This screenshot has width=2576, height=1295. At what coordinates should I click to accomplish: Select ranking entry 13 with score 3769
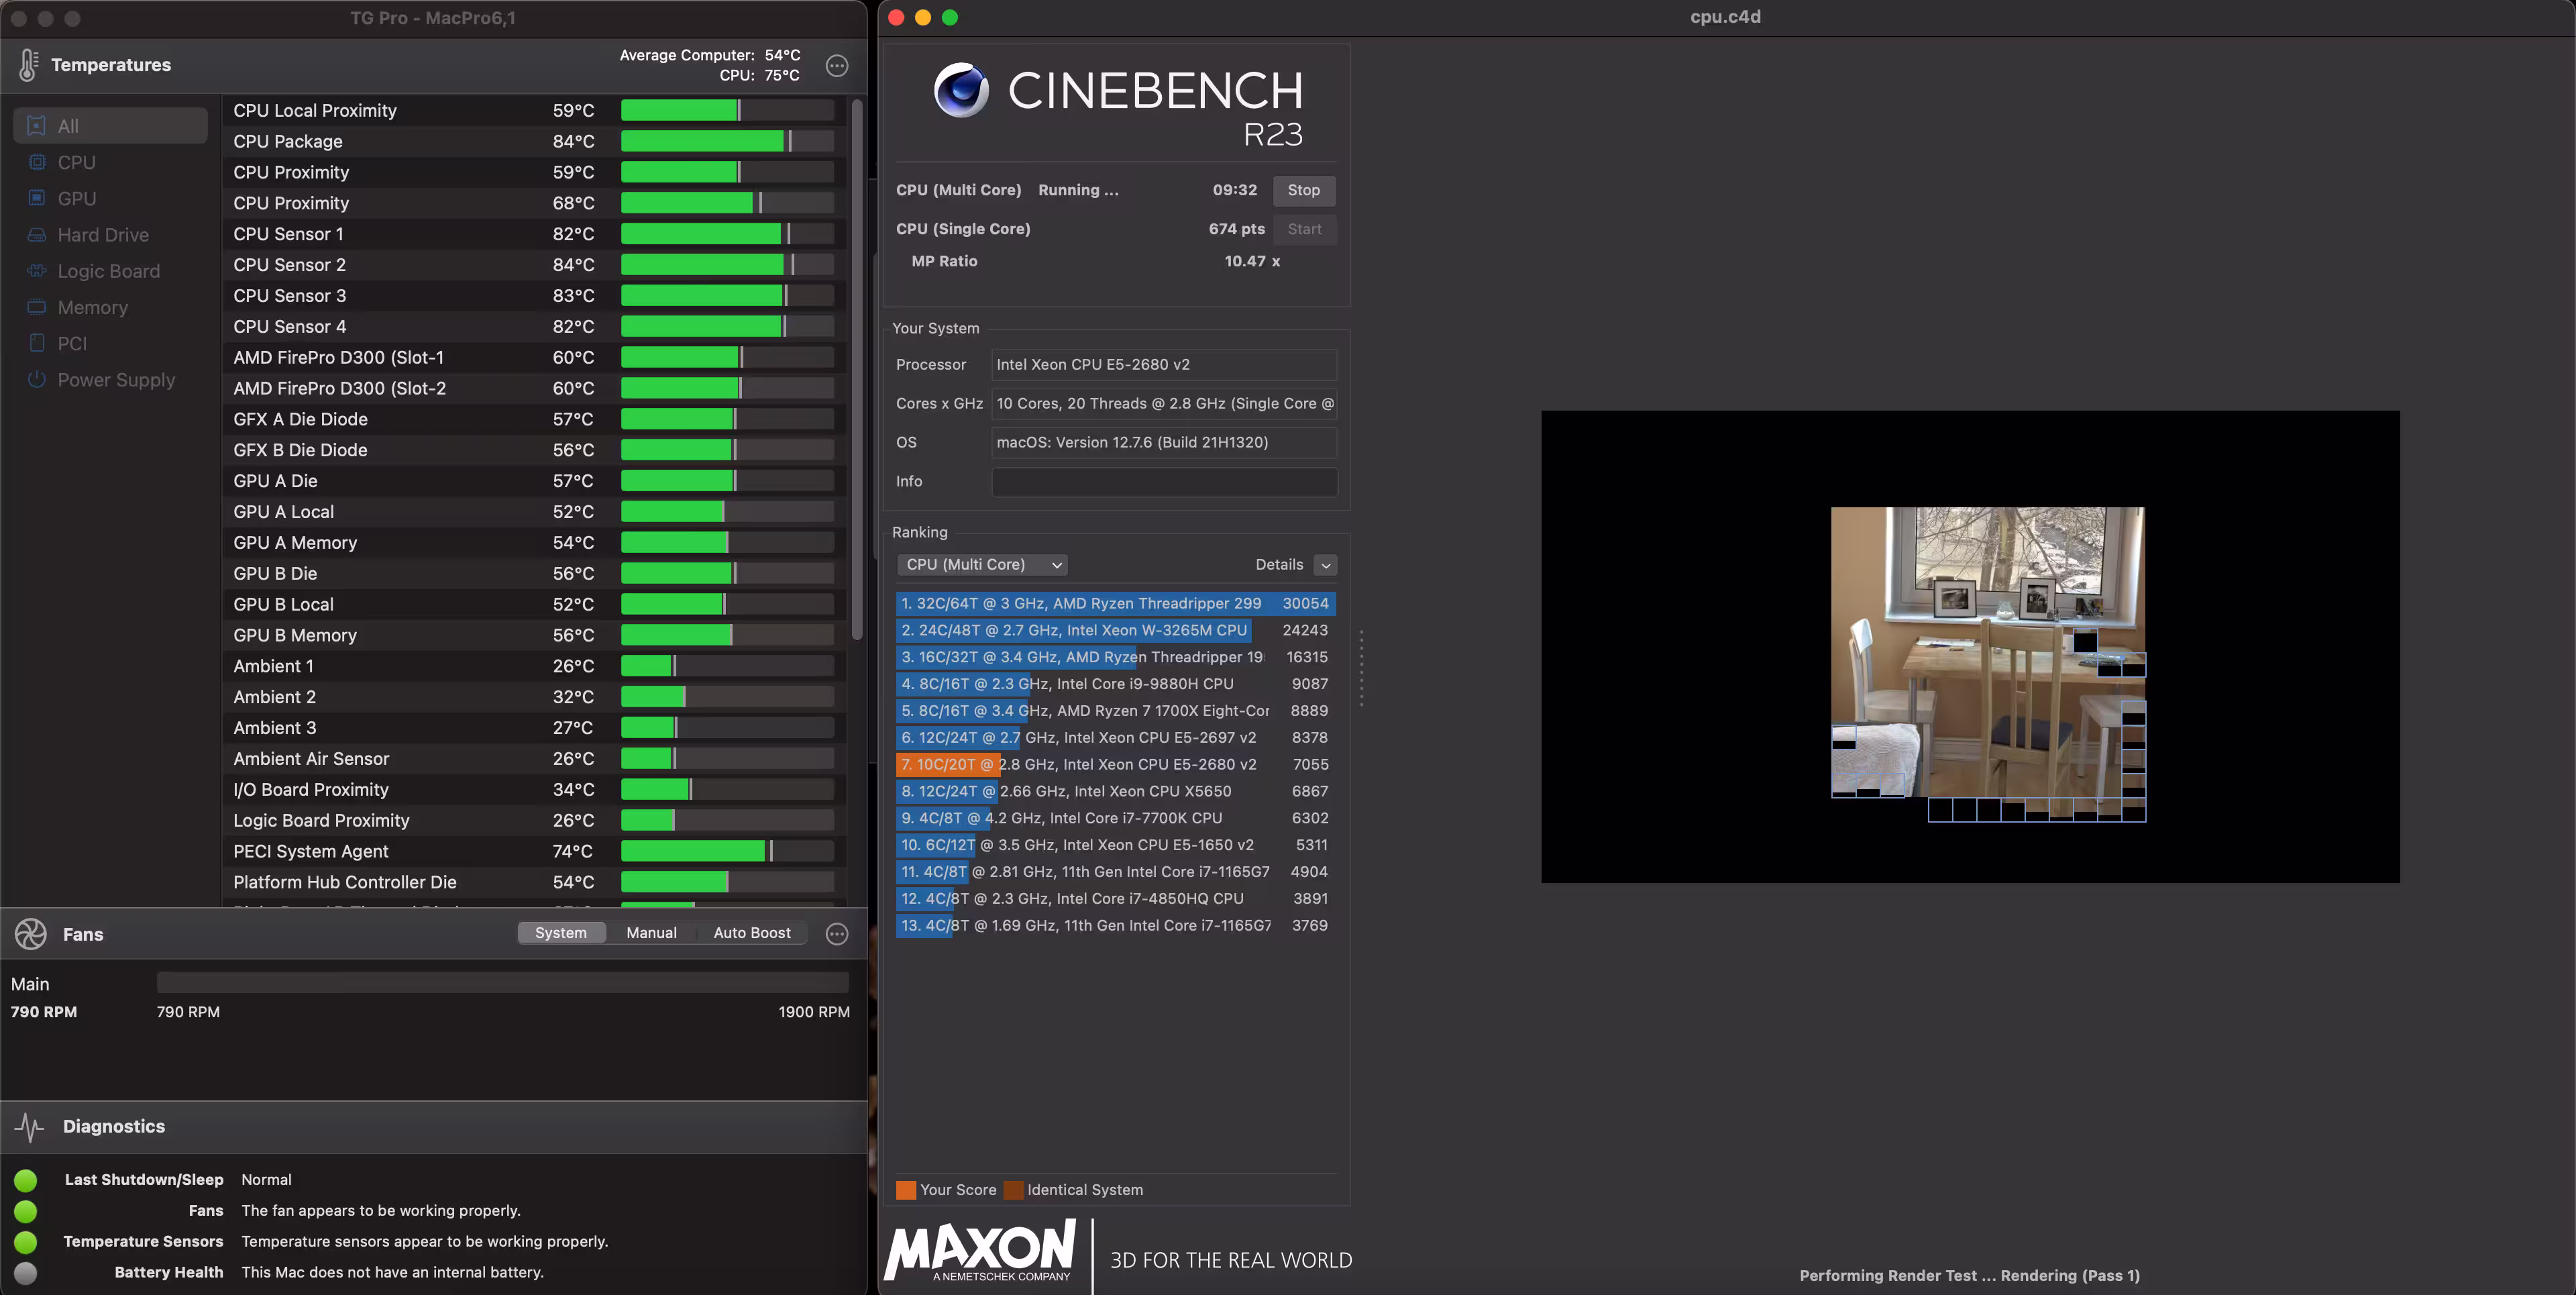click(1116, 926)
